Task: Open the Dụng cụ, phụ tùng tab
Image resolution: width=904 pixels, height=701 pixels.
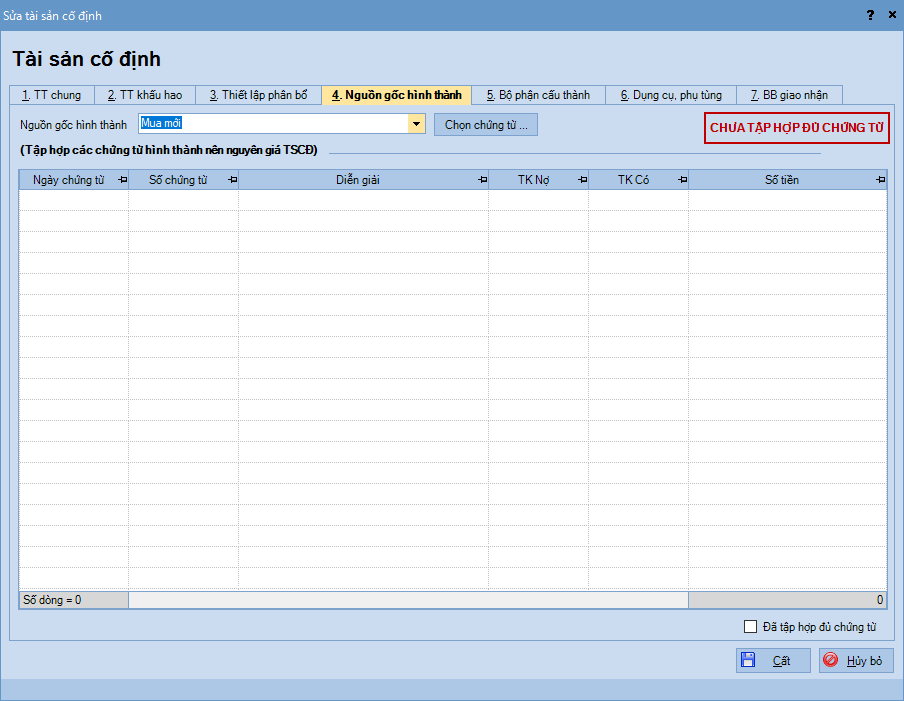Action: 670,95
